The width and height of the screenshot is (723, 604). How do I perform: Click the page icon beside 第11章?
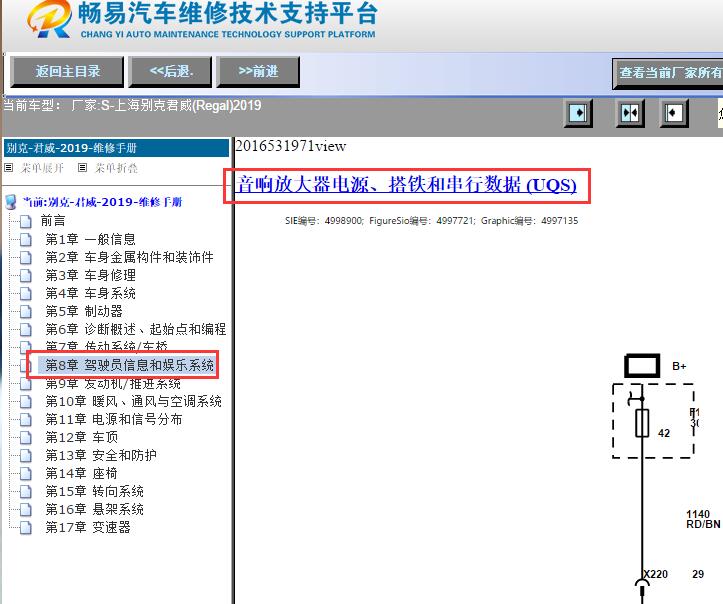pos(26,420)
